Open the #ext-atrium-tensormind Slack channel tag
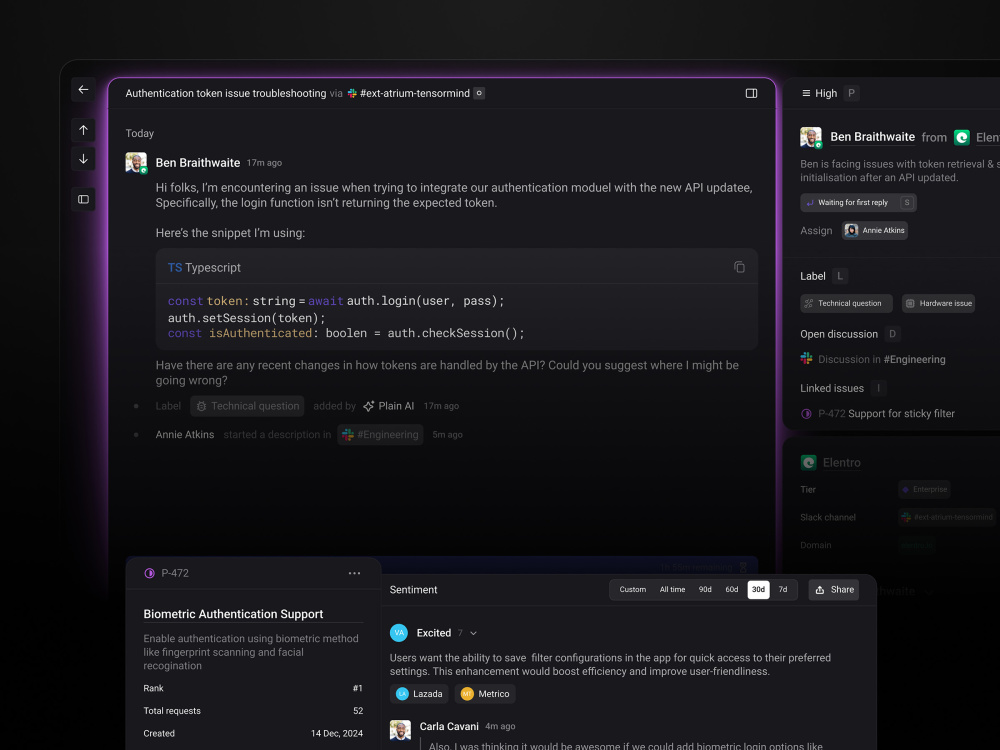Viewport: 1000px width, 750px height. click(x=947, y=517)
